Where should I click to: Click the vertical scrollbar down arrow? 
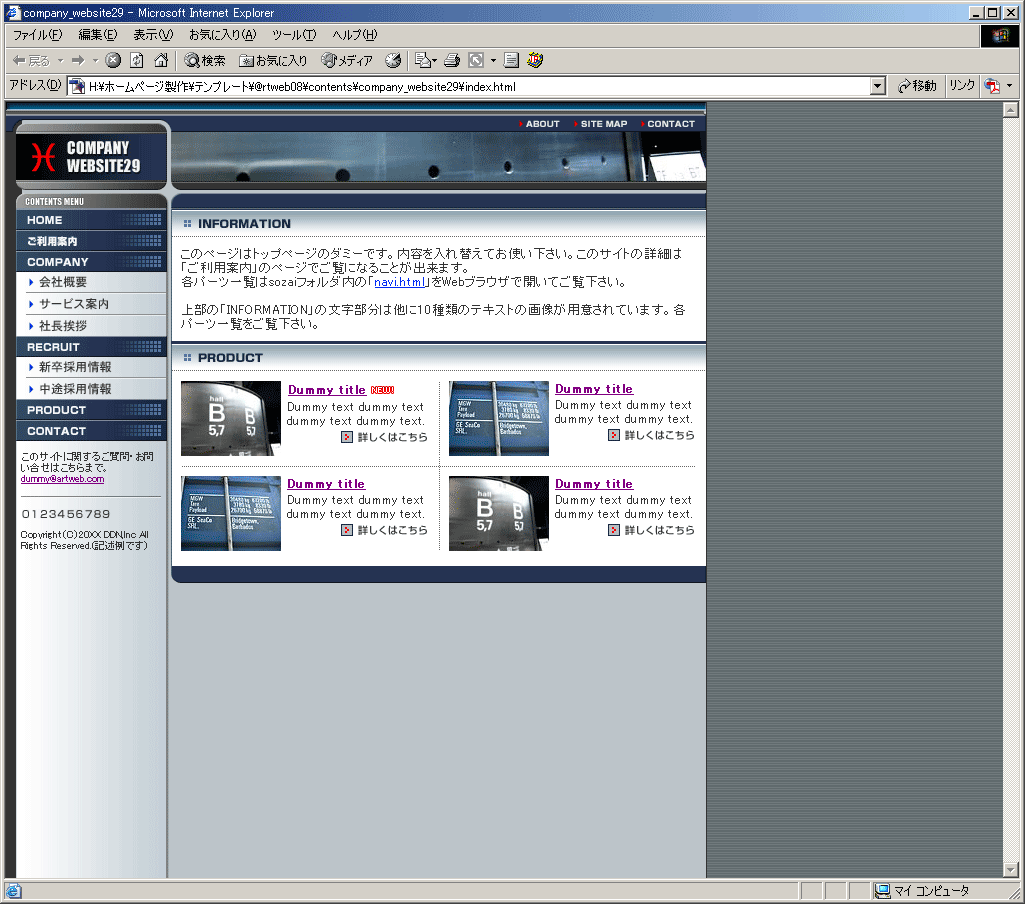(x=1010, y=870)
